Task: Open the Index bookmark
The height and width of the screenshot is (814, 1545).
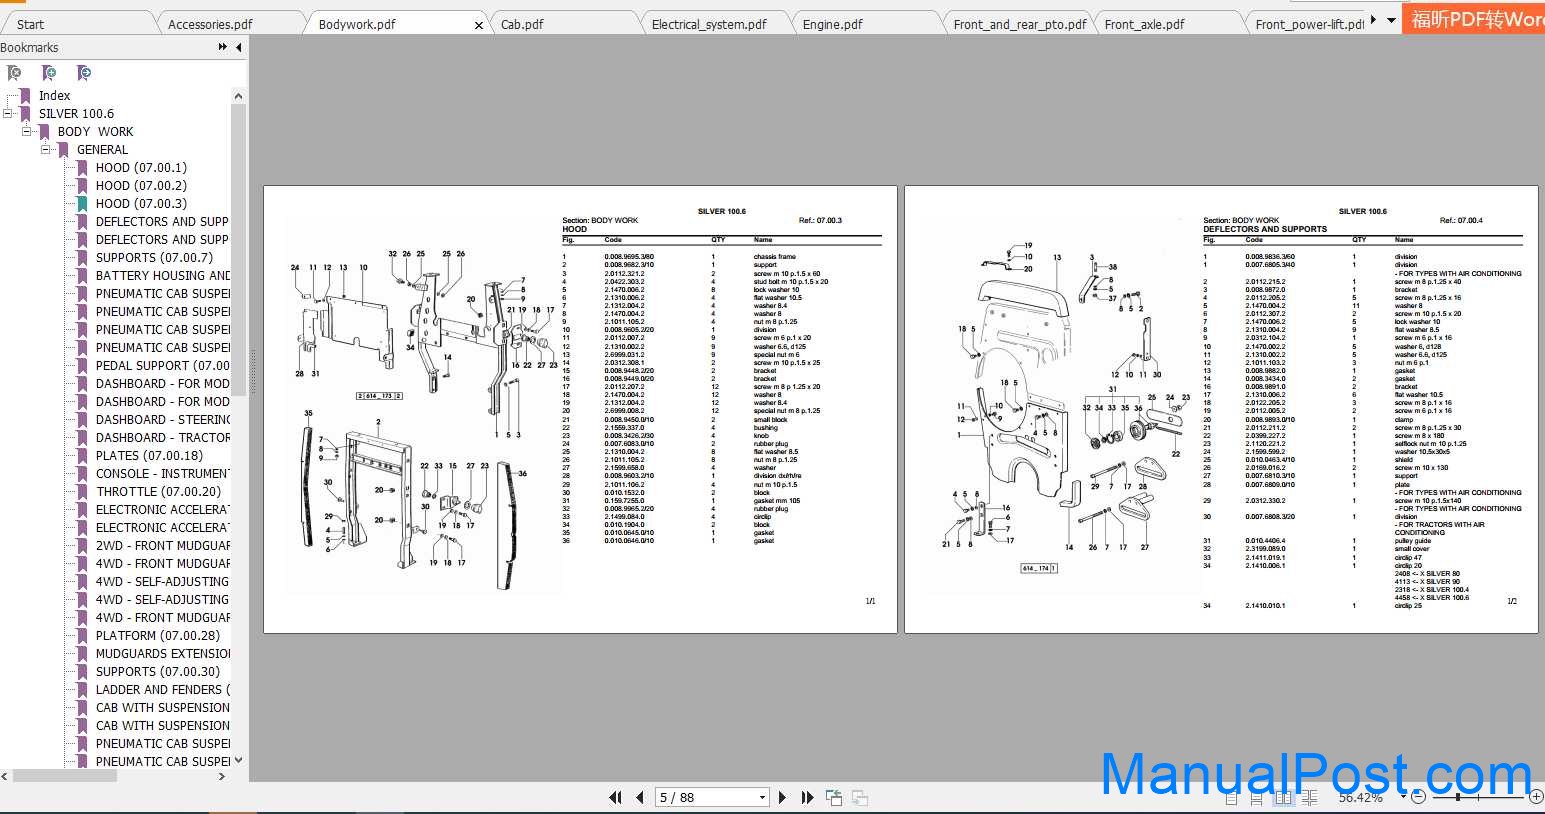Action: pos(54,96)
